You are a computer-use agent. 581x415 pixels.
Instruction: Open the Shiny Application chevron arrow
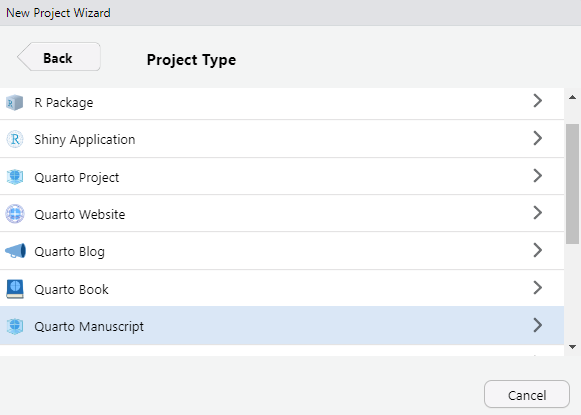coord(538,138)
